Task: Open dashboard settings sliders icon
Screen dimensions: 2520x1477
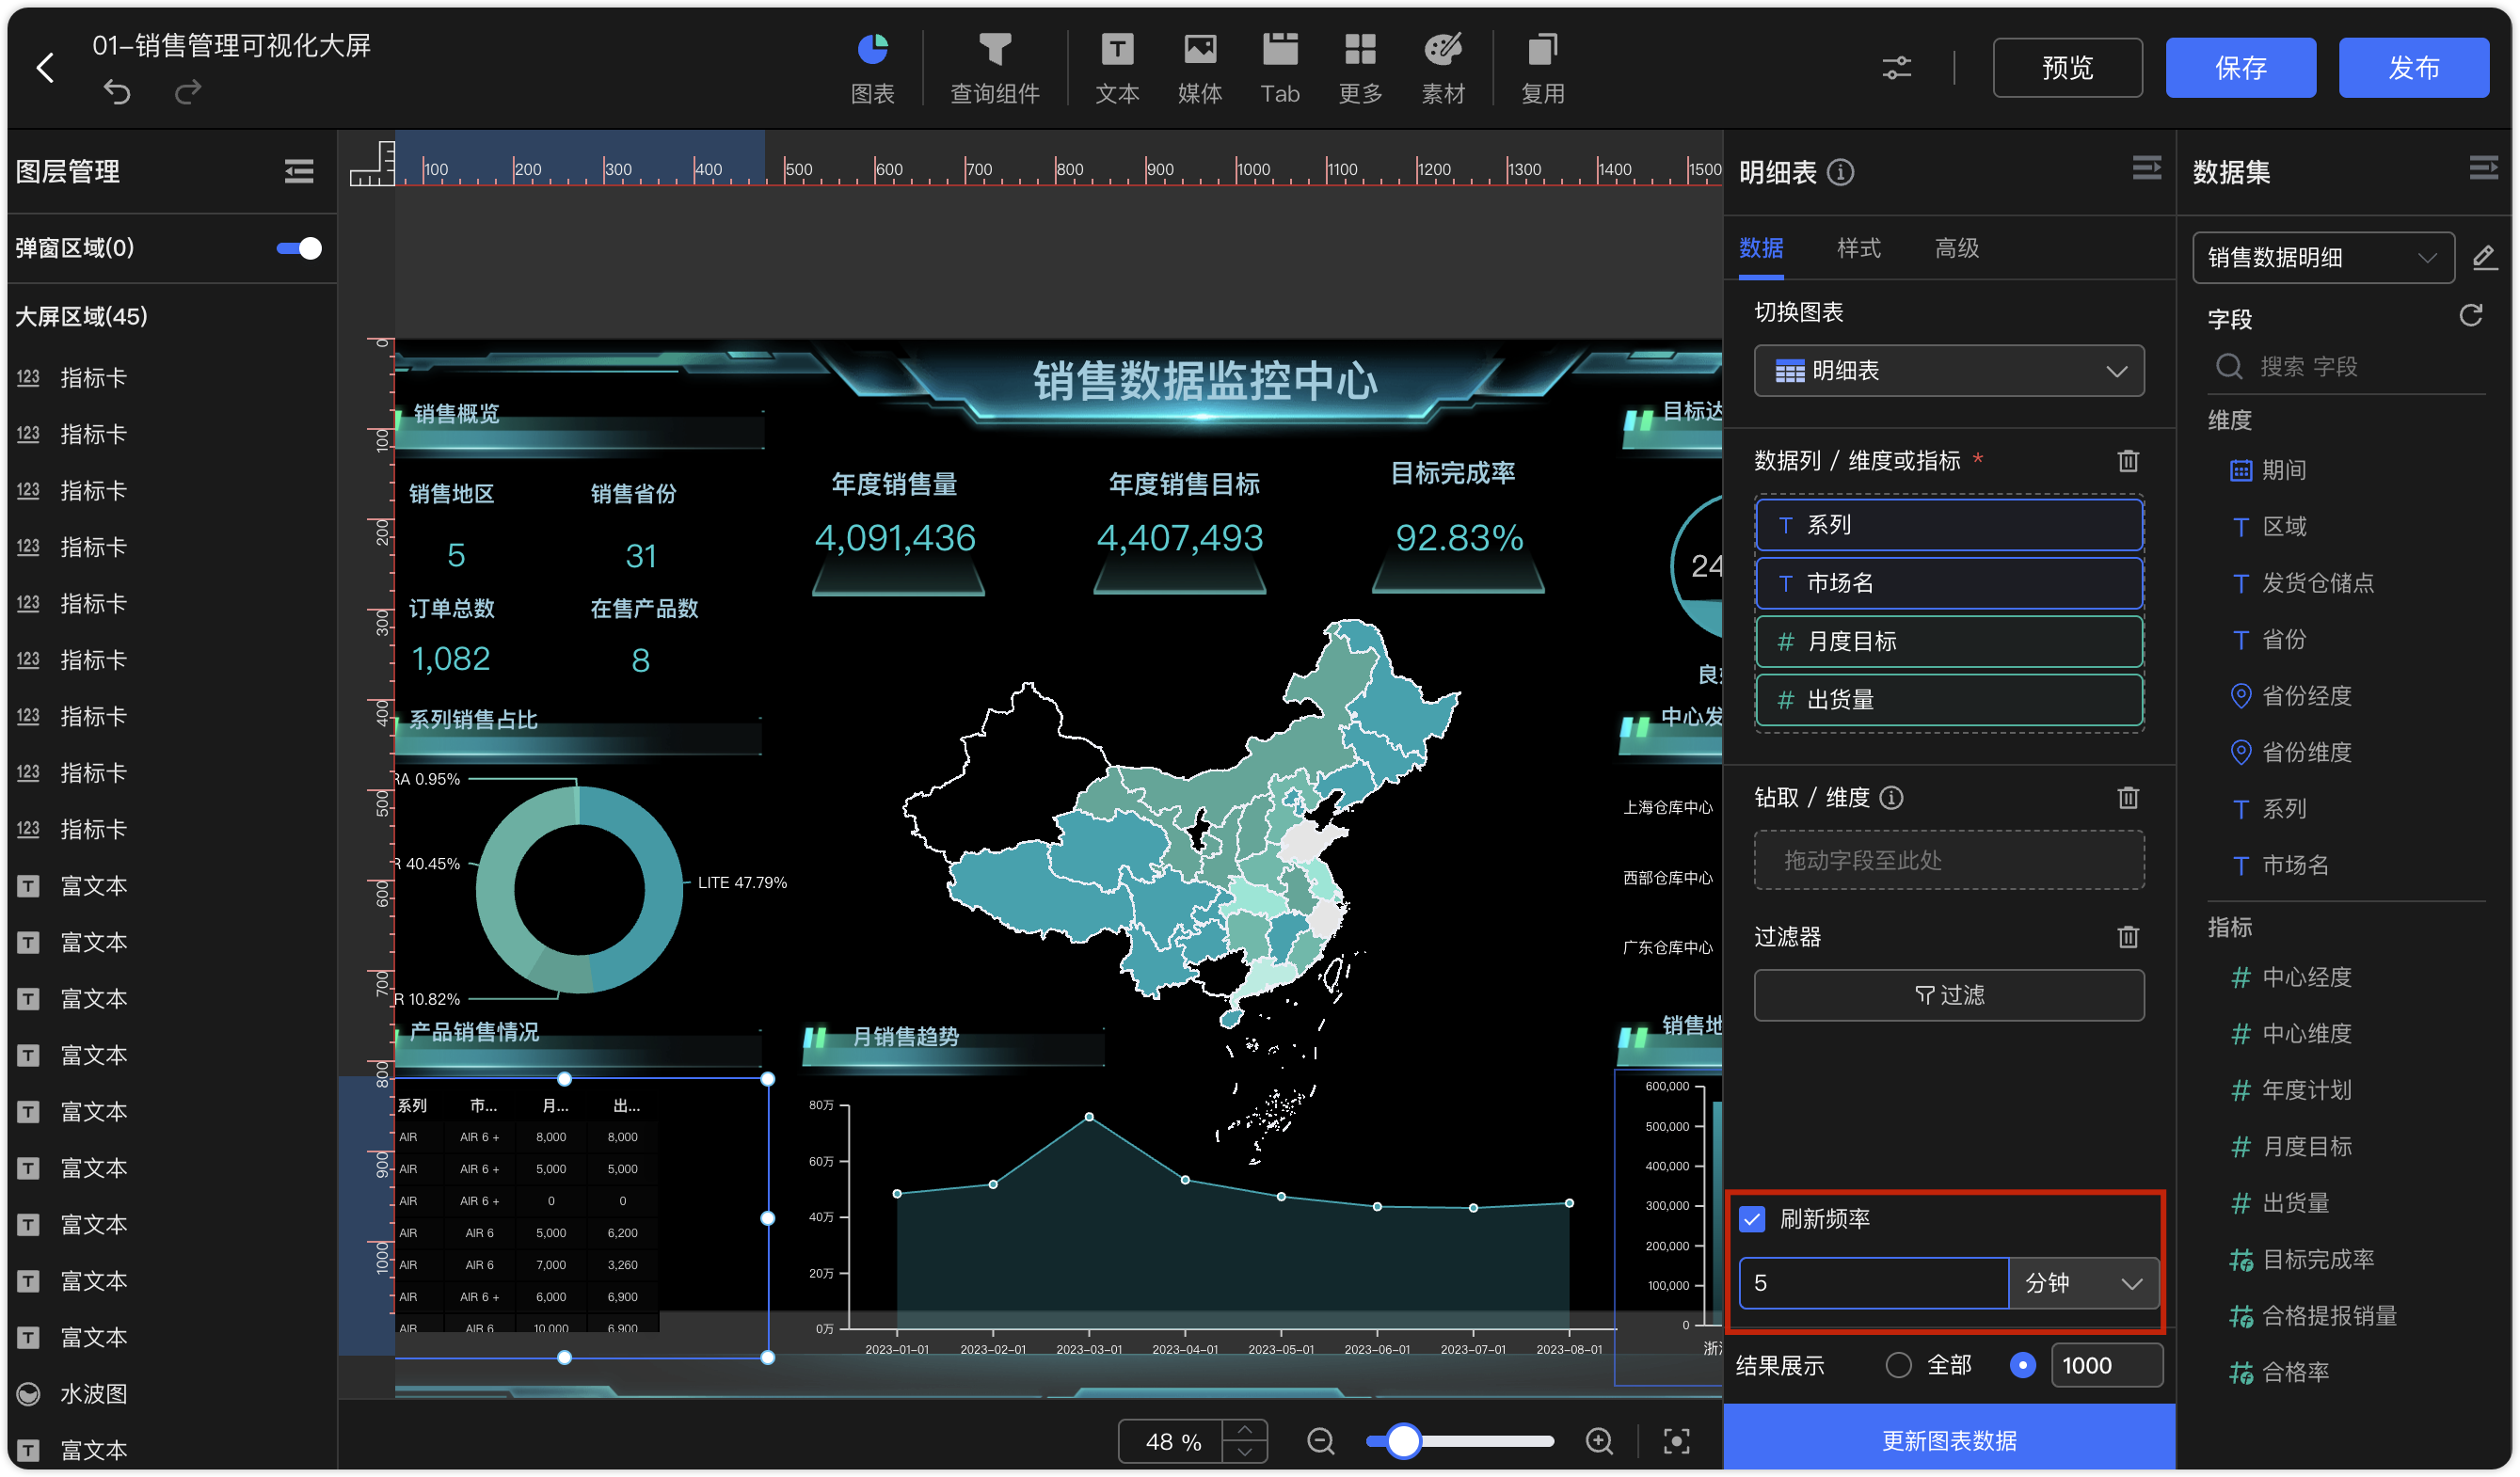Action: (x=1896, y=68)
